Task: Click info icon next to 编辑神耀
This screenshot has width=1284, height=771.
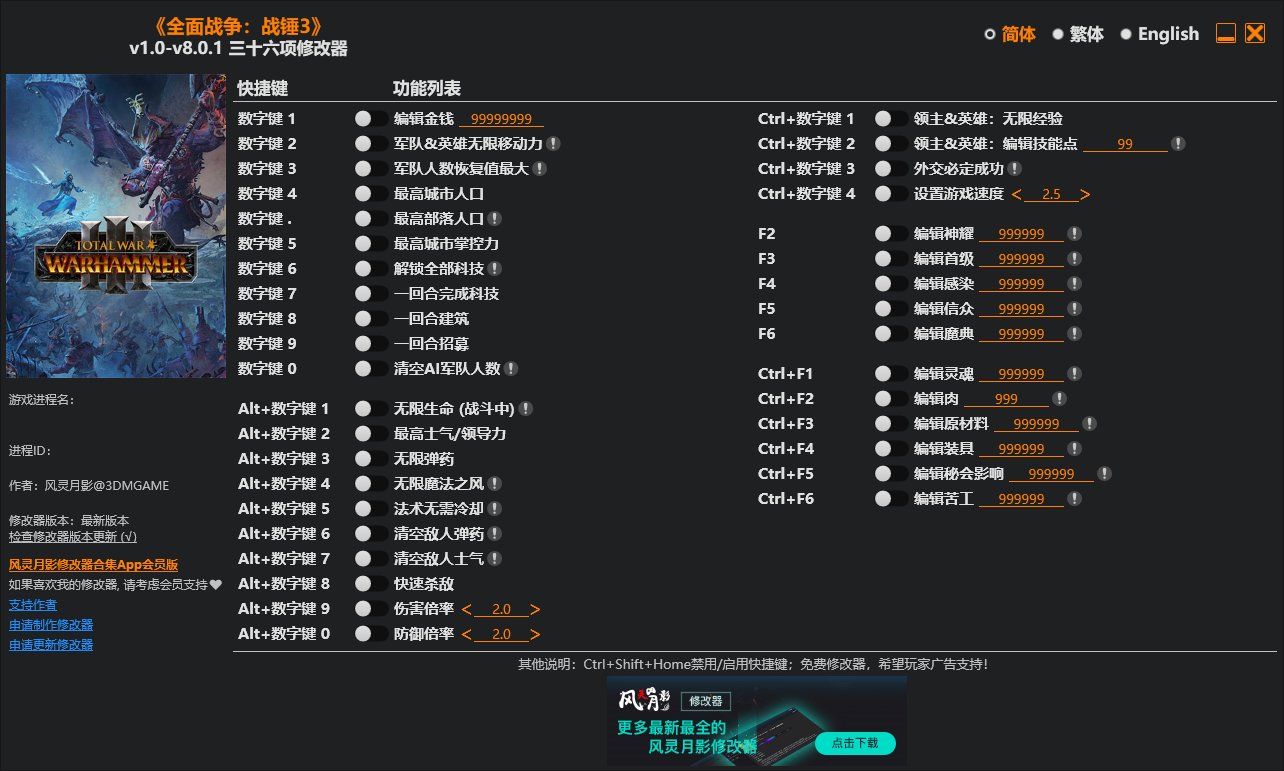Action: click(x=1074, y=234)
